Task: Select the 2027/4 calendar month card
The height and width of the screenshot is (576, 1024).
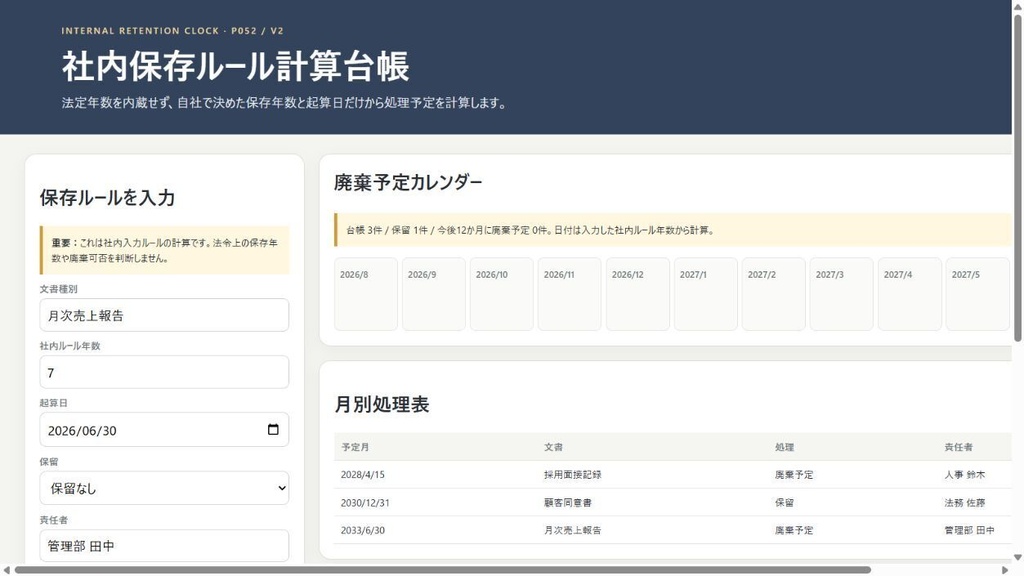Action: 909,294
